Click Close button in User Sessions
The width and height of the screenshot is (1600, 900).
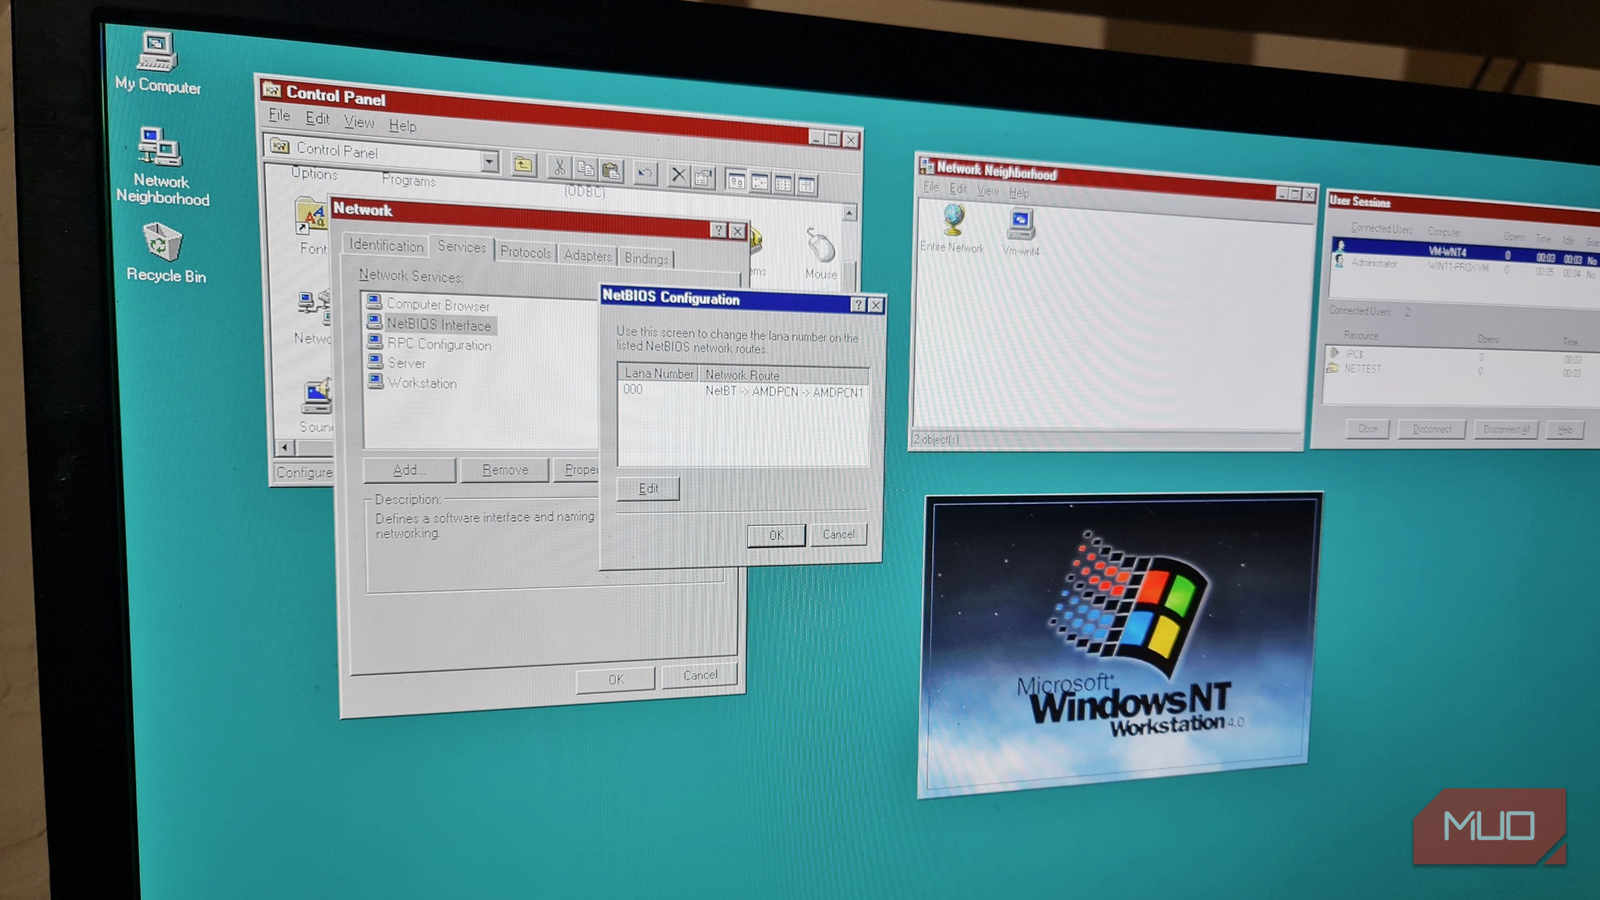coord(1368,428)
